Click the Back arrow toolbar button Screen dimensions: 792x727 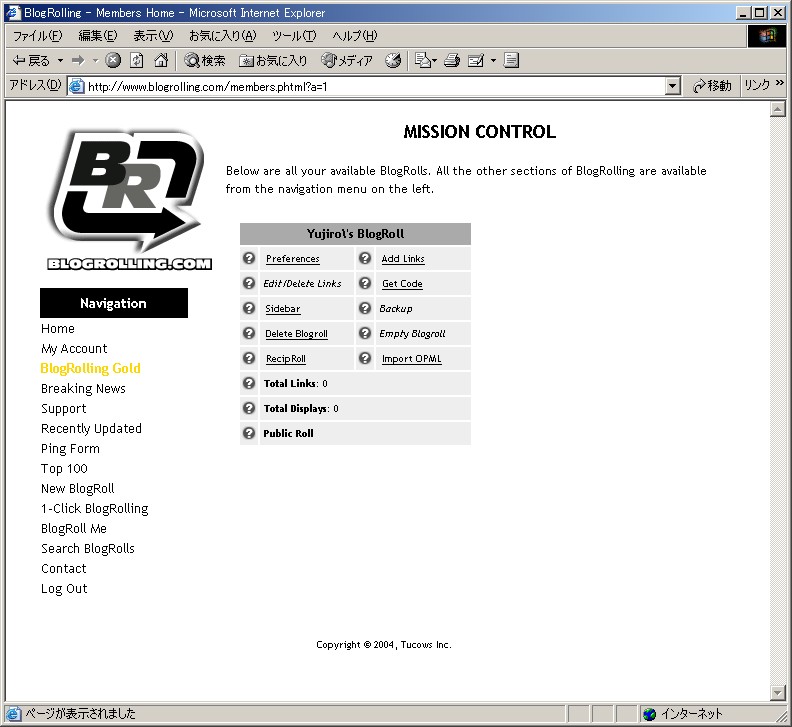[31, 61]
